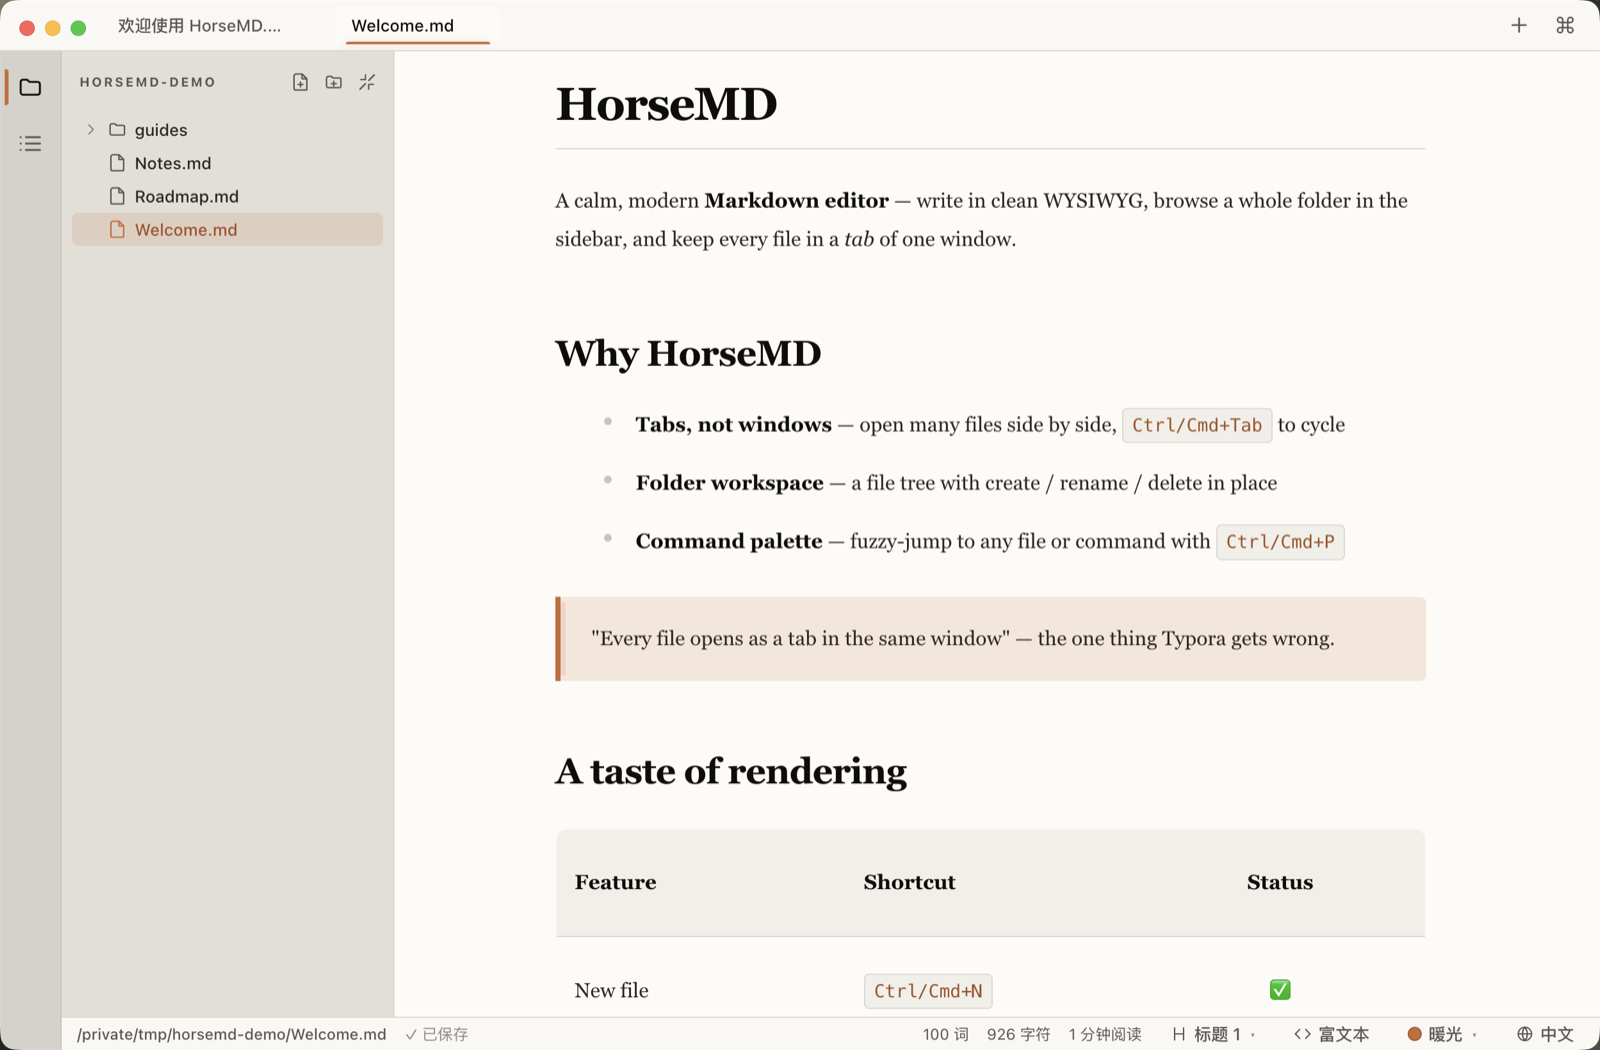Create a new folder in HORSEMD-DEMO
The width and height of the screenshot is (1600, 1050).
pos(334,82)
